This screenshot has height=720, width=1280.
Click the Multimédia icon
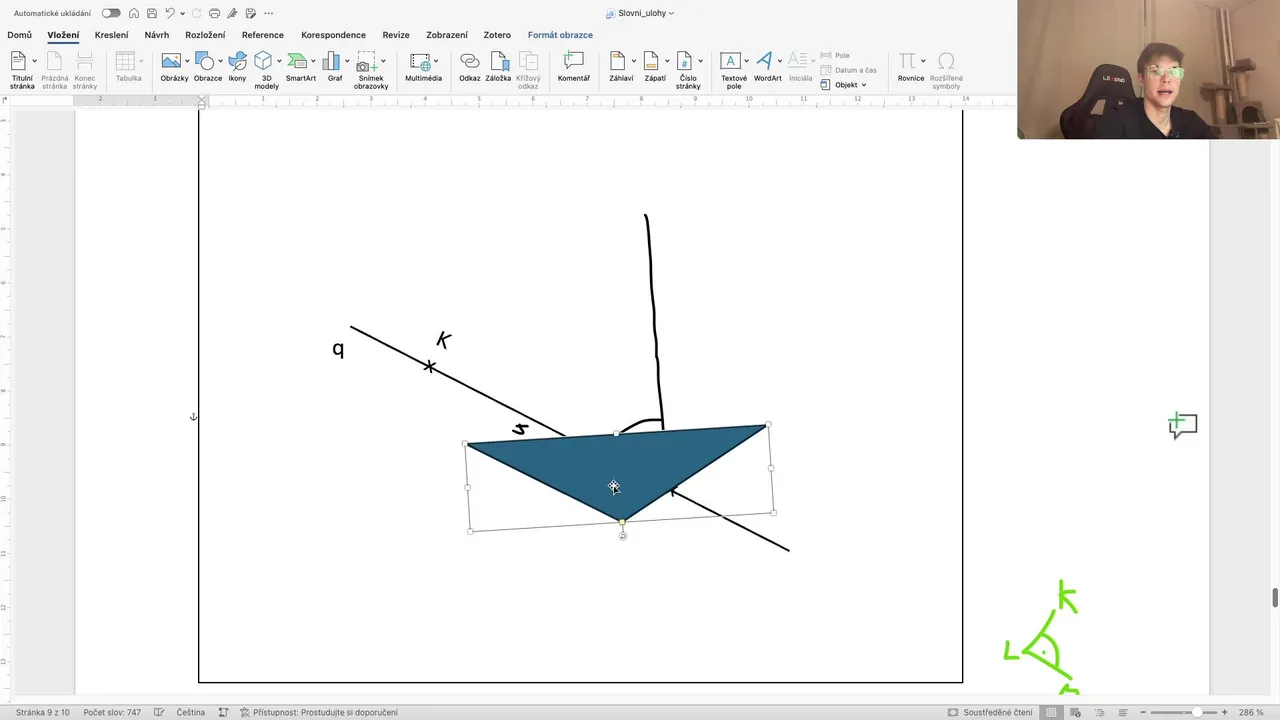(x=420, y=62)
